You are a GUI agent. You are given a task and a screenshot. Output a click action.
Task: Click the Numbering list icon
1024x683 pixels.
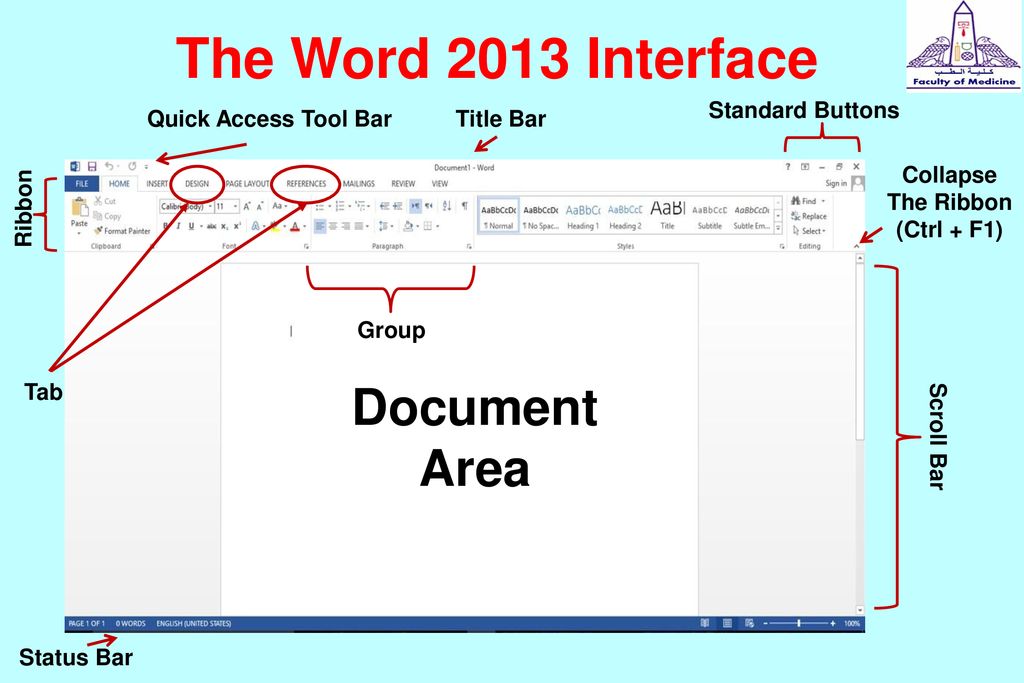340,206
